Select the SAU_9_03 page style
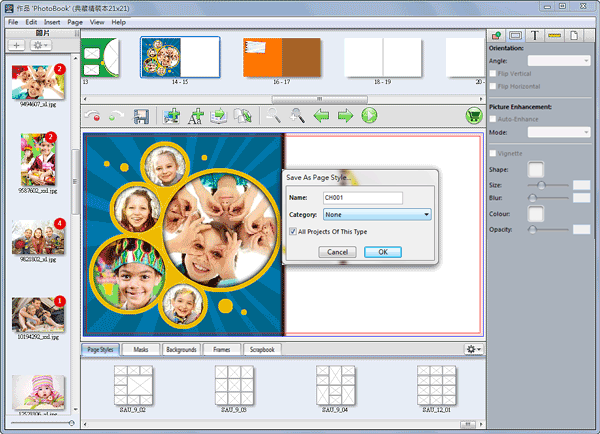Viewport: 600px width, 434px height. [x=234, y=385]
